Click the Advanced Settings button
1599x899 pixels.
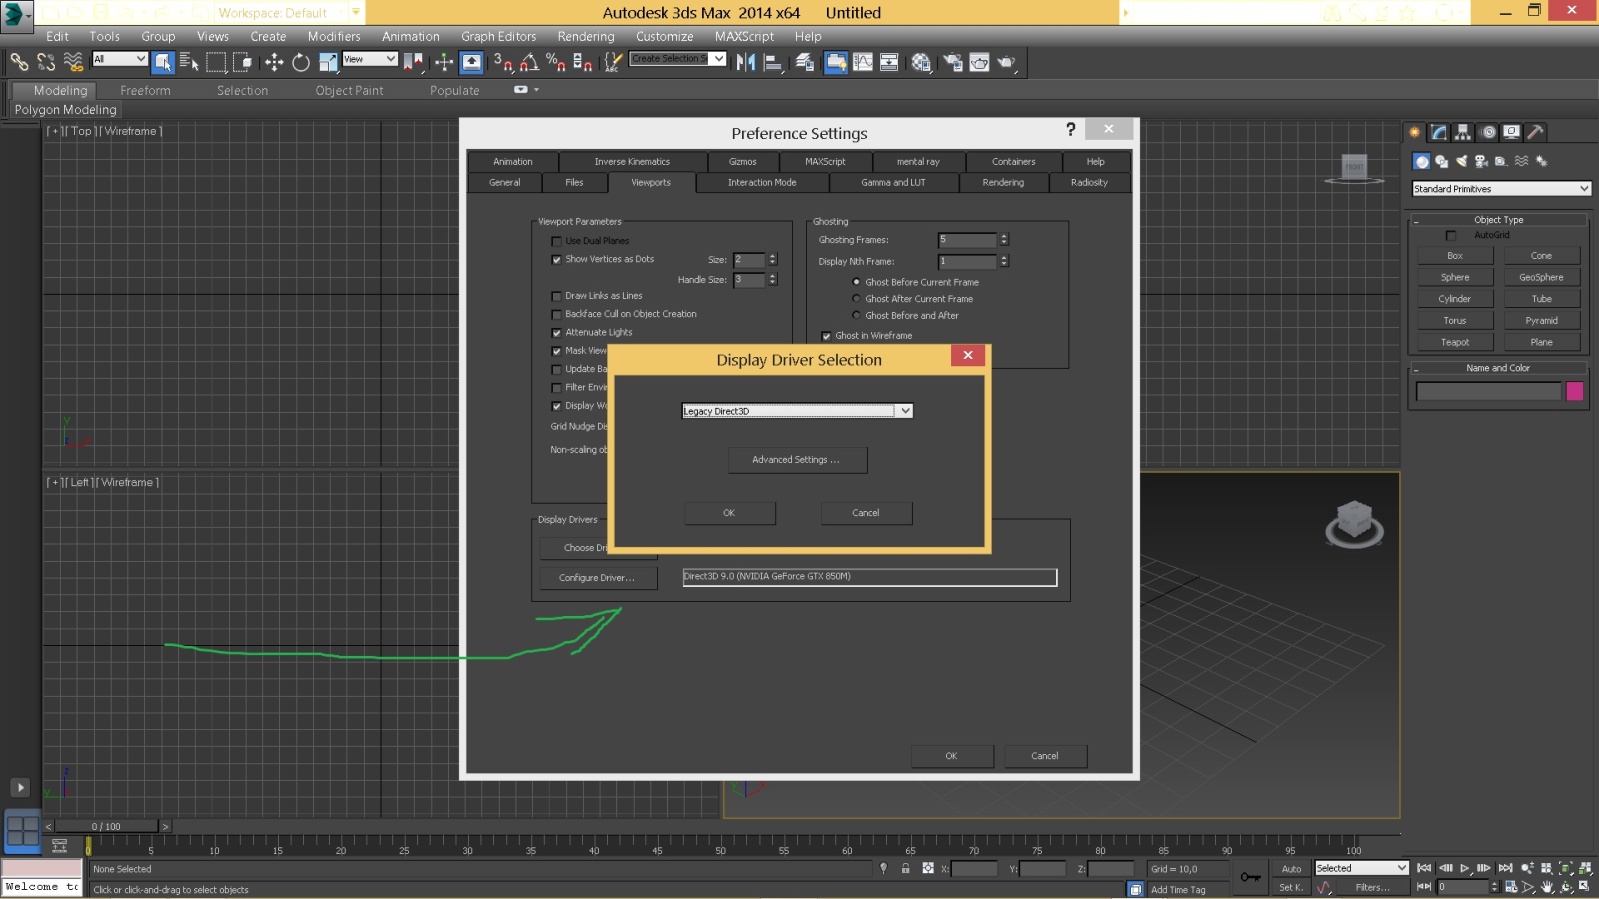coord(796,460)
